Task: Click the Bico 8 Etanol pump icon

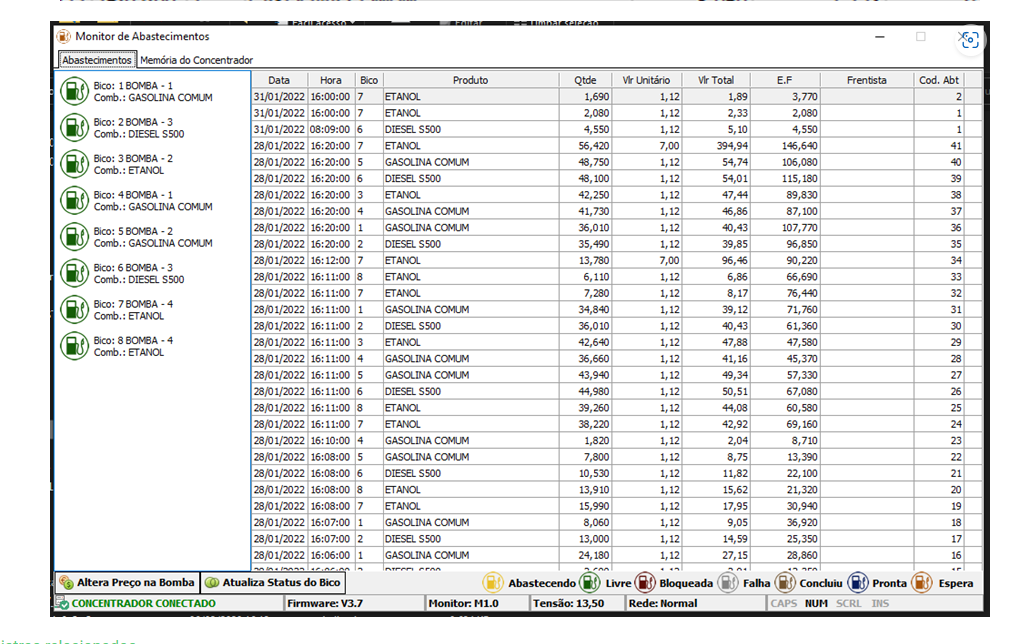Action: (74, 346)
